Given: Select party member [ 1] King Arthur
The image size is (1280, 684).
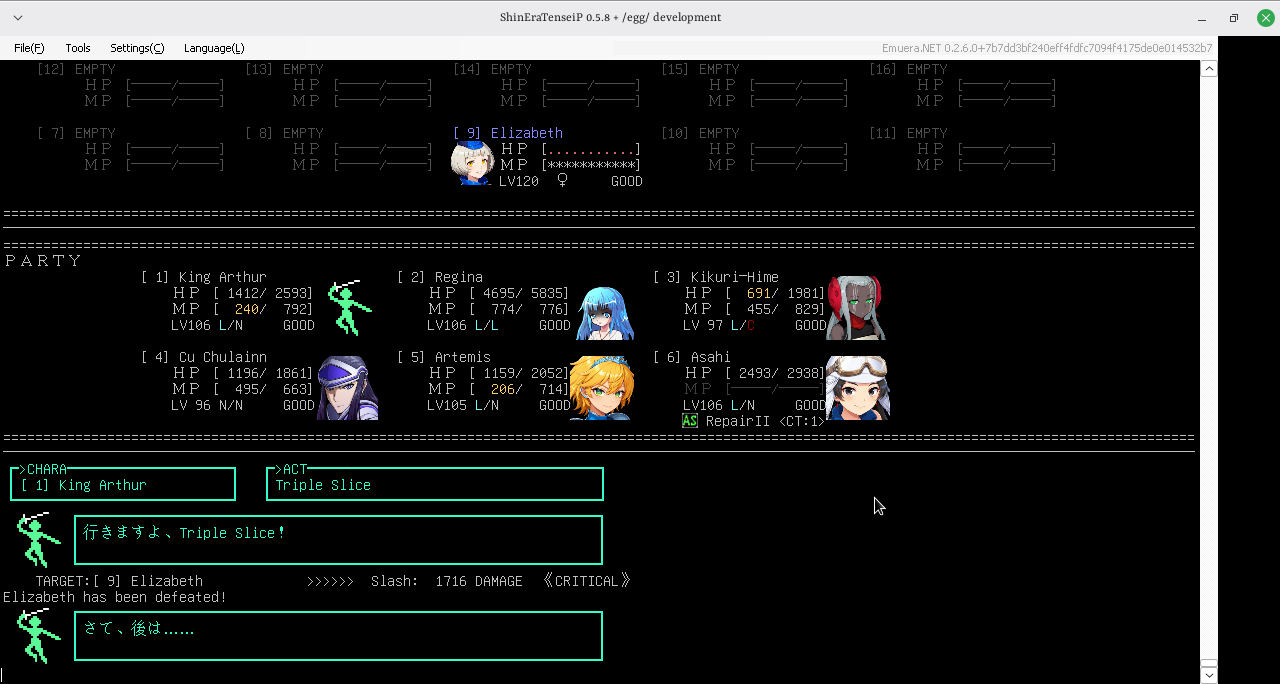Looking at the screenshot, I should click(204, 277).
